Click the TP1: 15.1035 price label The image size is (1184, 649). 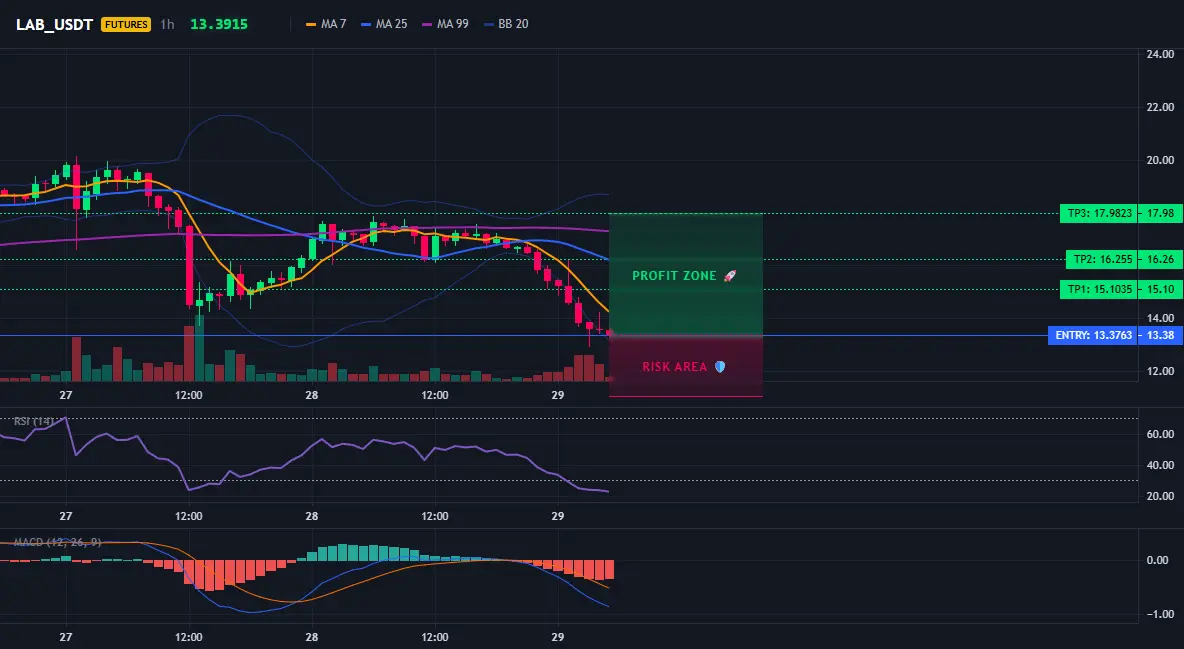[x=1099, y=289]
